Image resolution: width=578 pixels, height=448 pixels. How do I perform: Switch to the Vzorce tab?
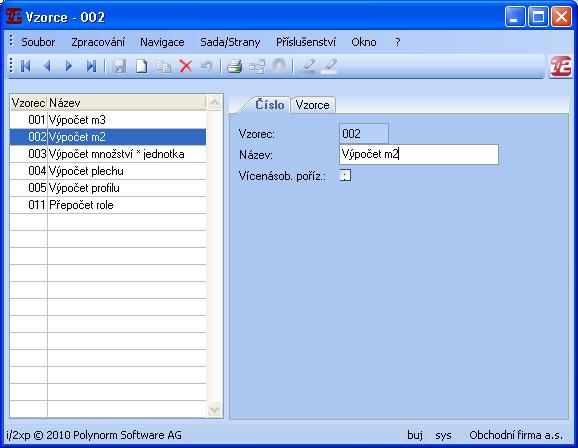coord(313,105)
